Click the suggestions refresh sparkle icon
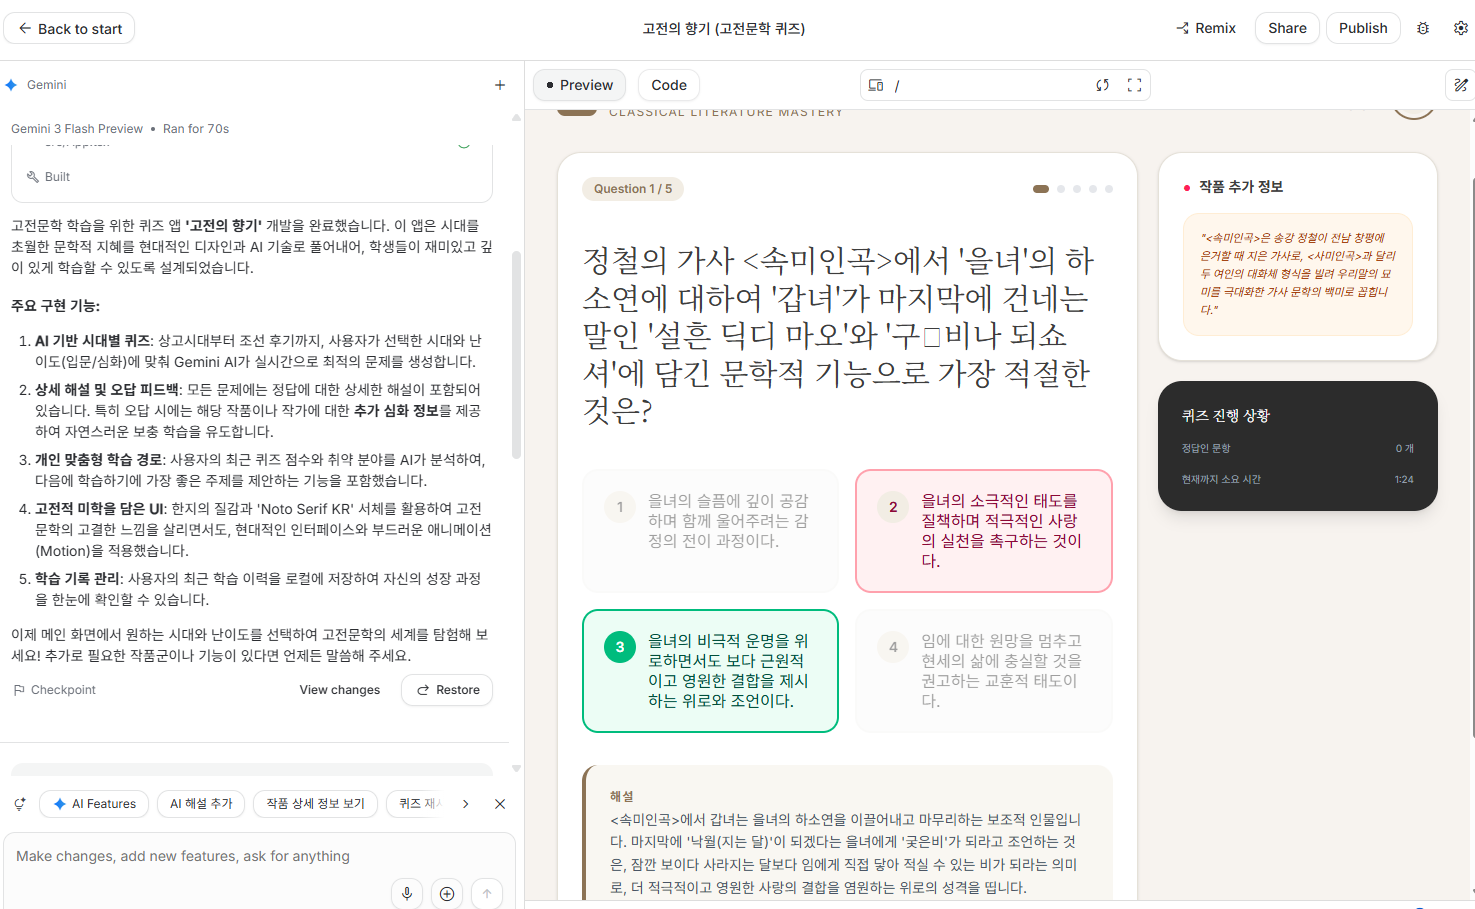This screenshot has height=909, width=1475. click(19, 804)
